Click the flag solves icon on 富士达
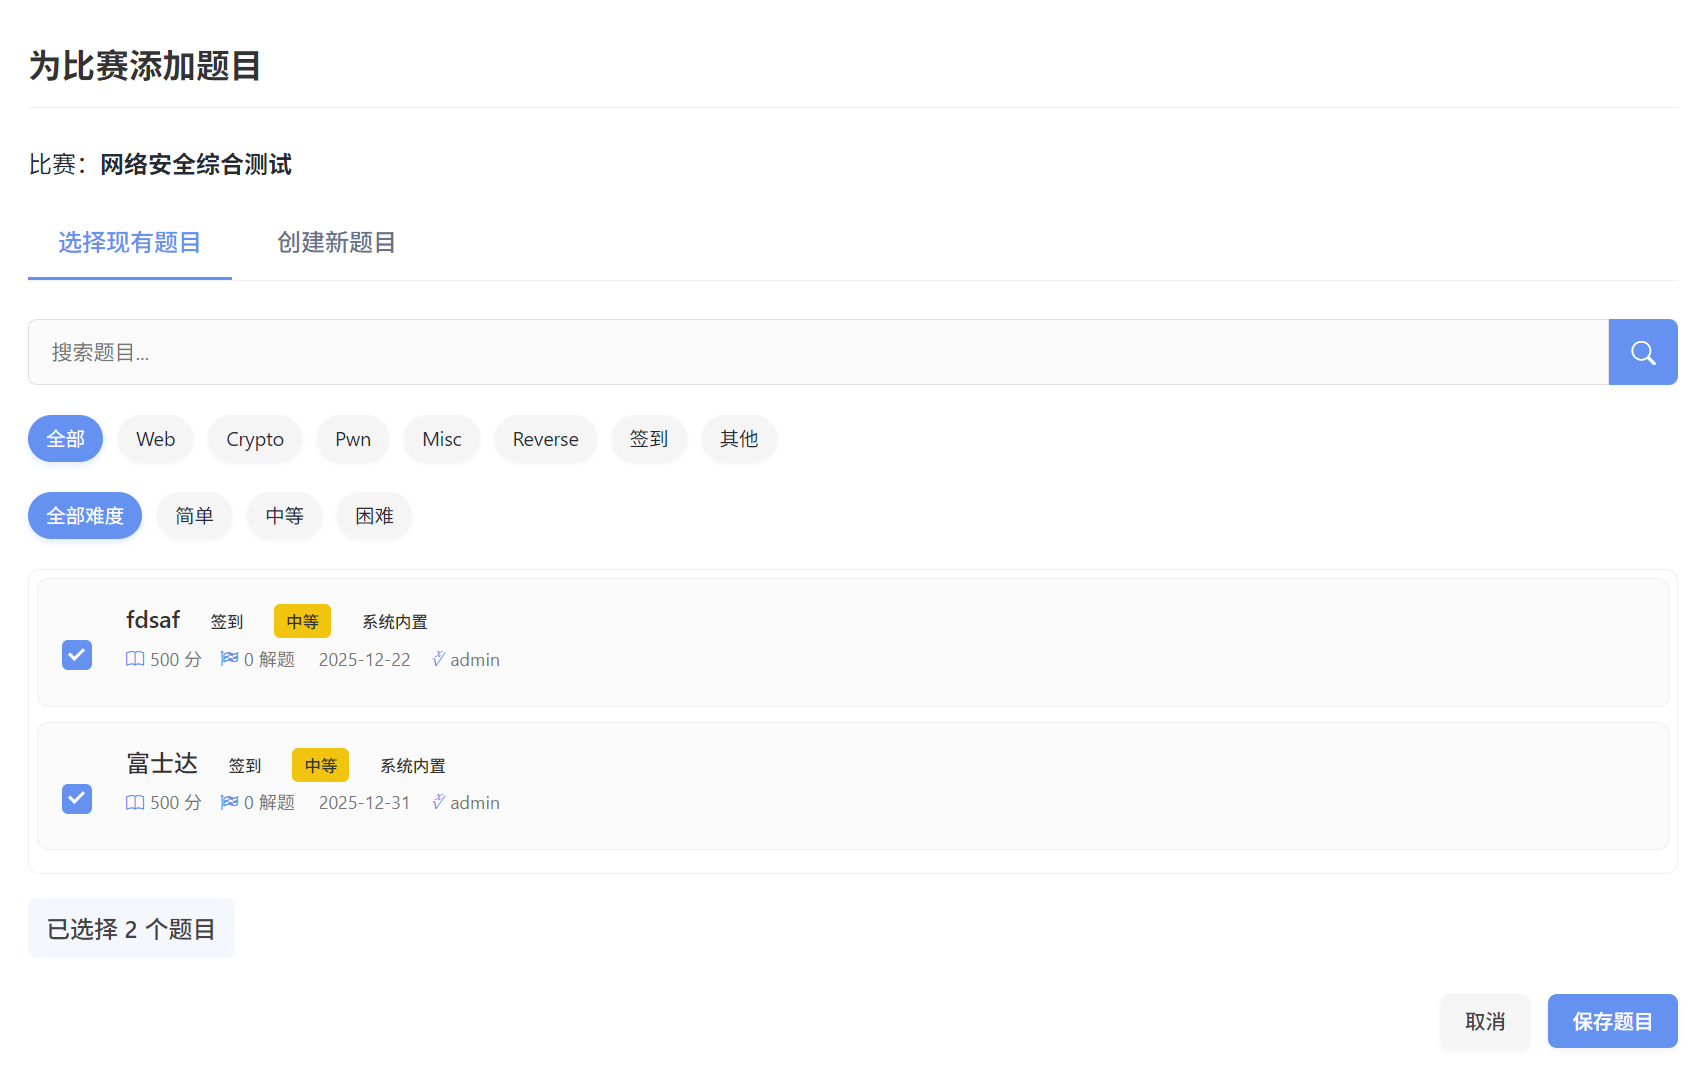 pos(229,802)
